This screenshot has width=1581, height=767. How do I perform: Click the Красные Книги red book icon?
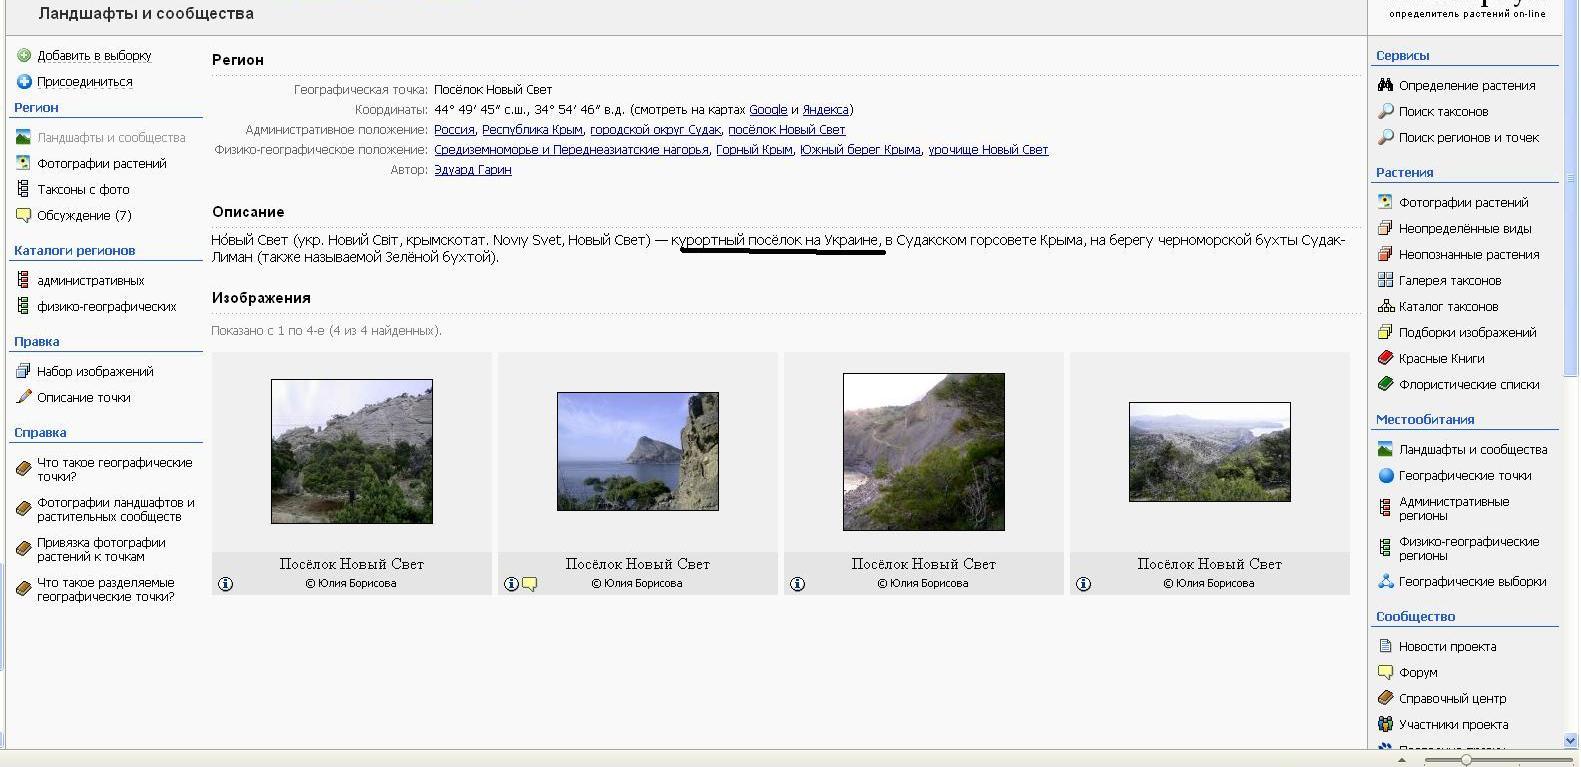tap(1385, 358)
